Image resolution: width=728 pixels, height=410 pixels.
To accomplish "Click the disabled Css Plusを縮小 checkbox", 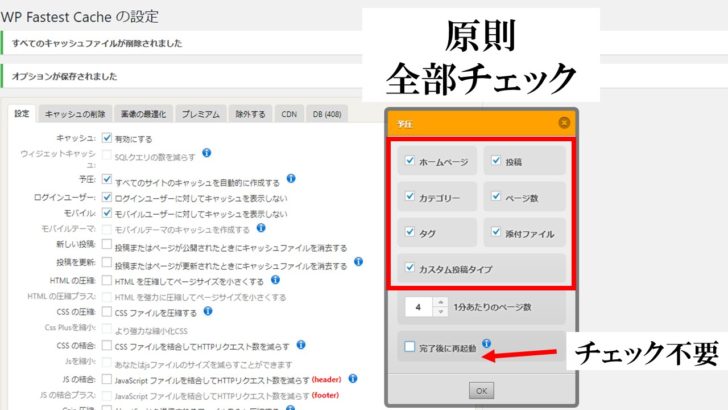I will point(107,329).
